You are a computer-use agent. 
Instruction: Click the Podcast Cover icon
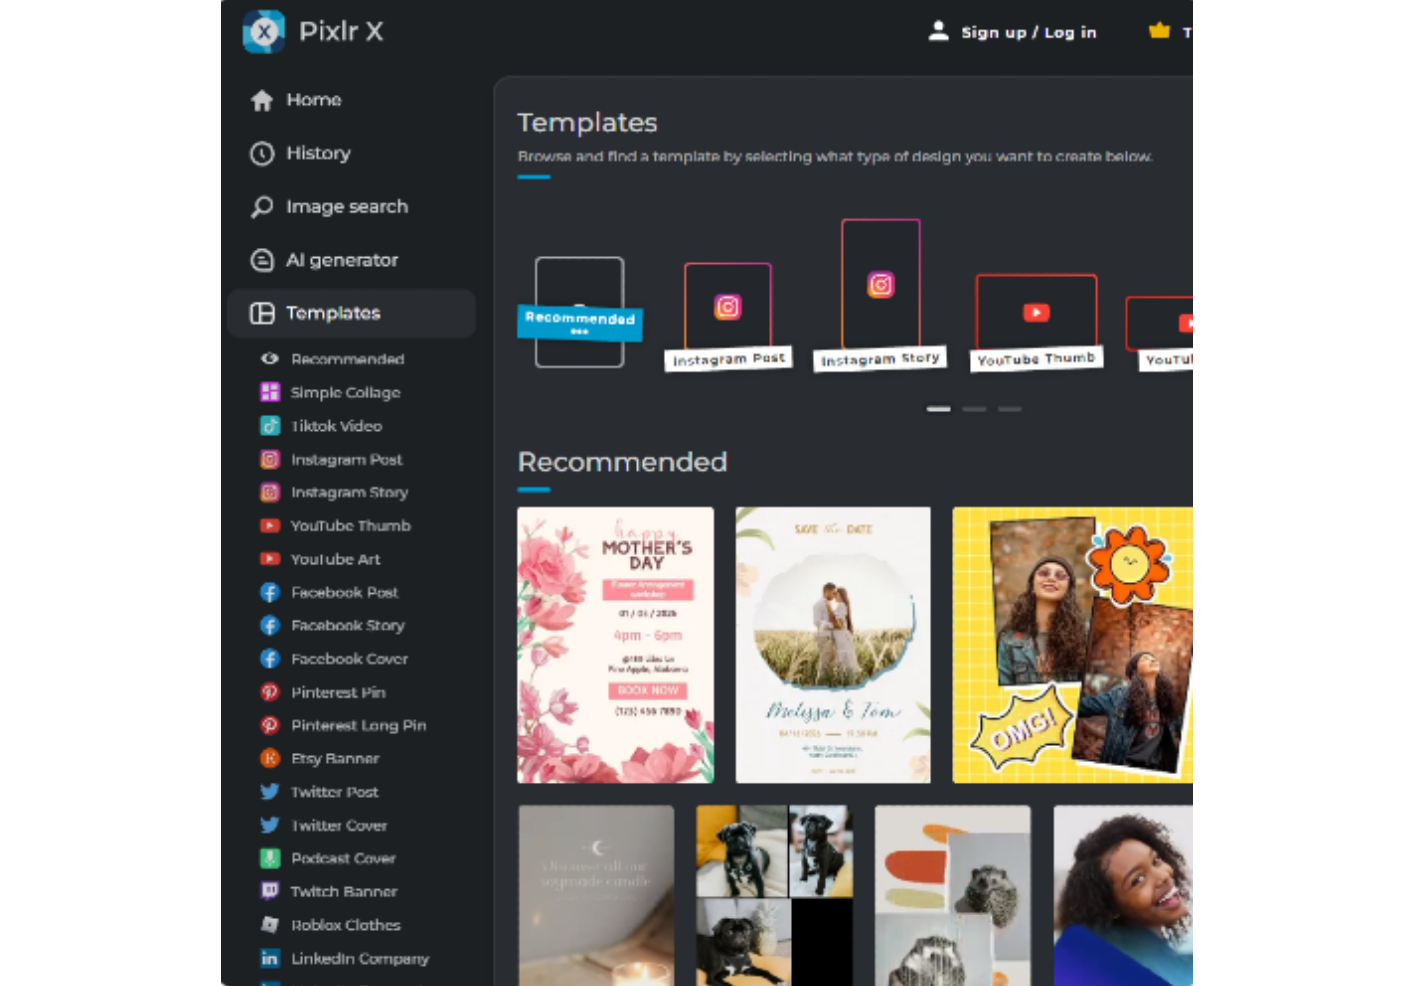coord(270,858)
